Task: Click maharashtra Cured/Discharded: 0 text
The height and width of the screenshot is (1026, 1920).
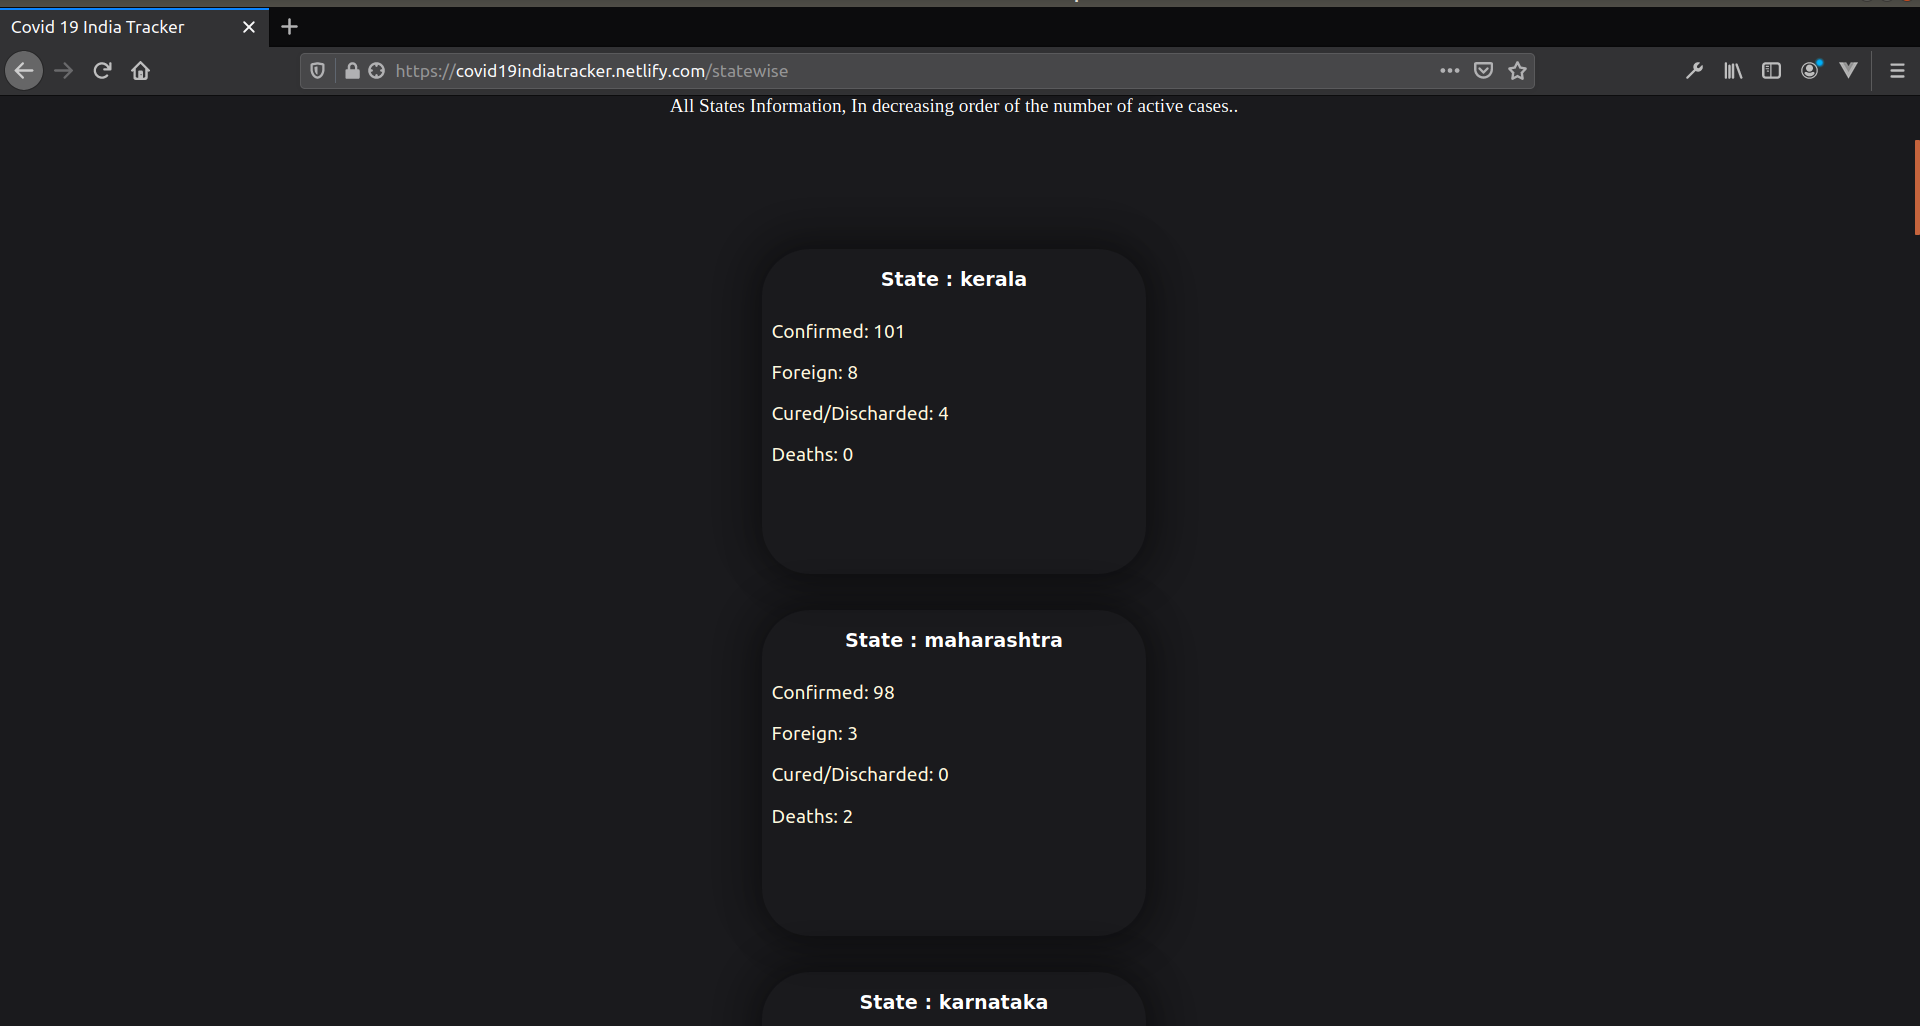Action: coord(860,775)
